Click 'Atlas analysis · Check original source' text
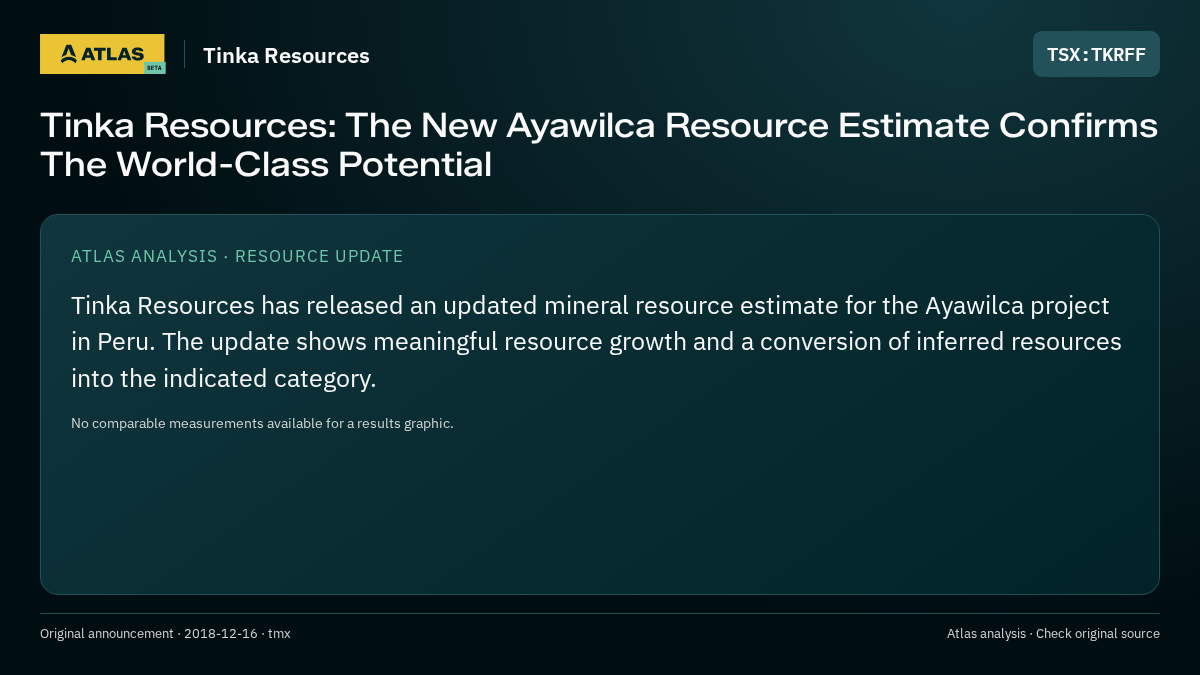 coord(1053,634)
